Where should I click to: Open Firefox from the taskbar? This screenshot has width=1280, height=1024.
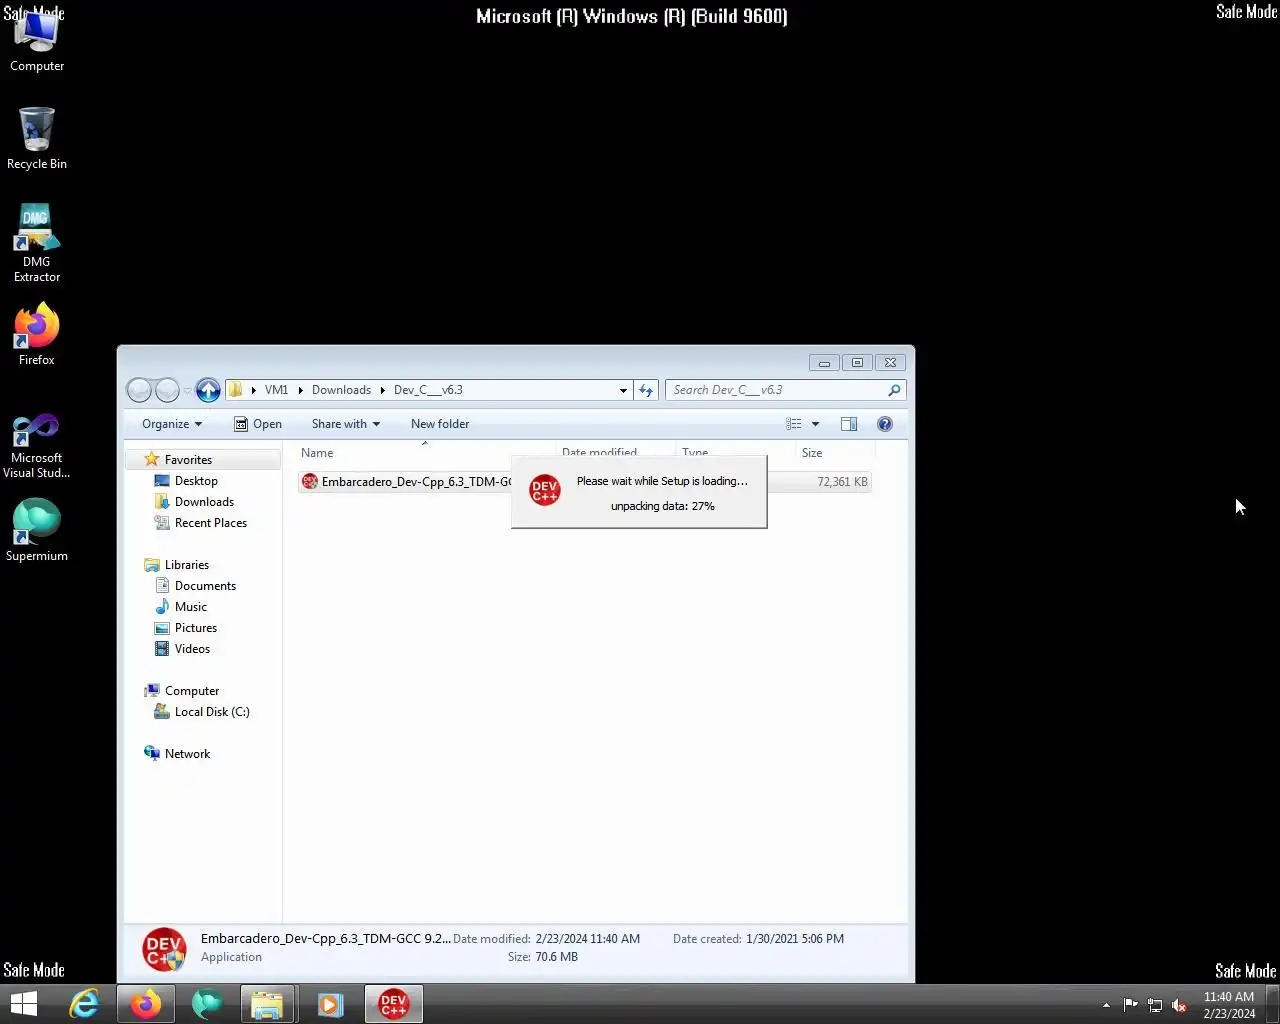click(146, 1004)
